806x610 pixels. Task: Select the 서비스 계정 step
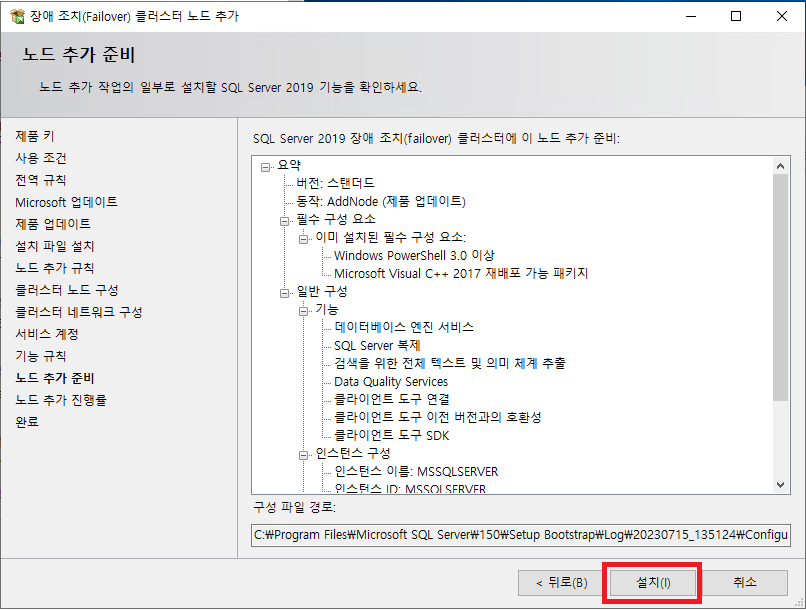(47, 335)
